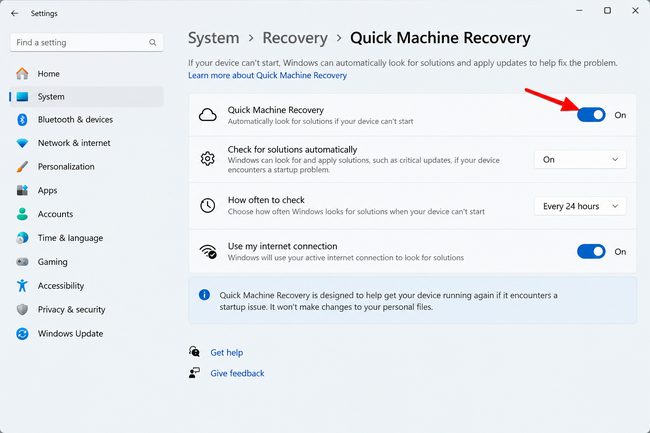Click the Accessibility figure icon
The height and width of the screenshot is (433, 650).
tap(22, 285)
